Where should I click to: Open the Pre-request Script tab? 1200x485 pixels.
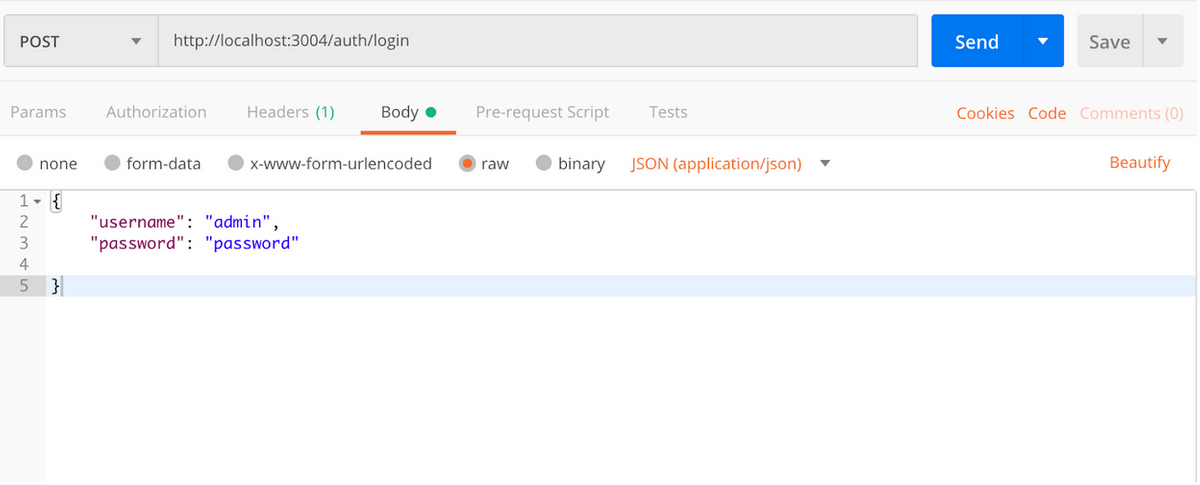coord(542,112)
